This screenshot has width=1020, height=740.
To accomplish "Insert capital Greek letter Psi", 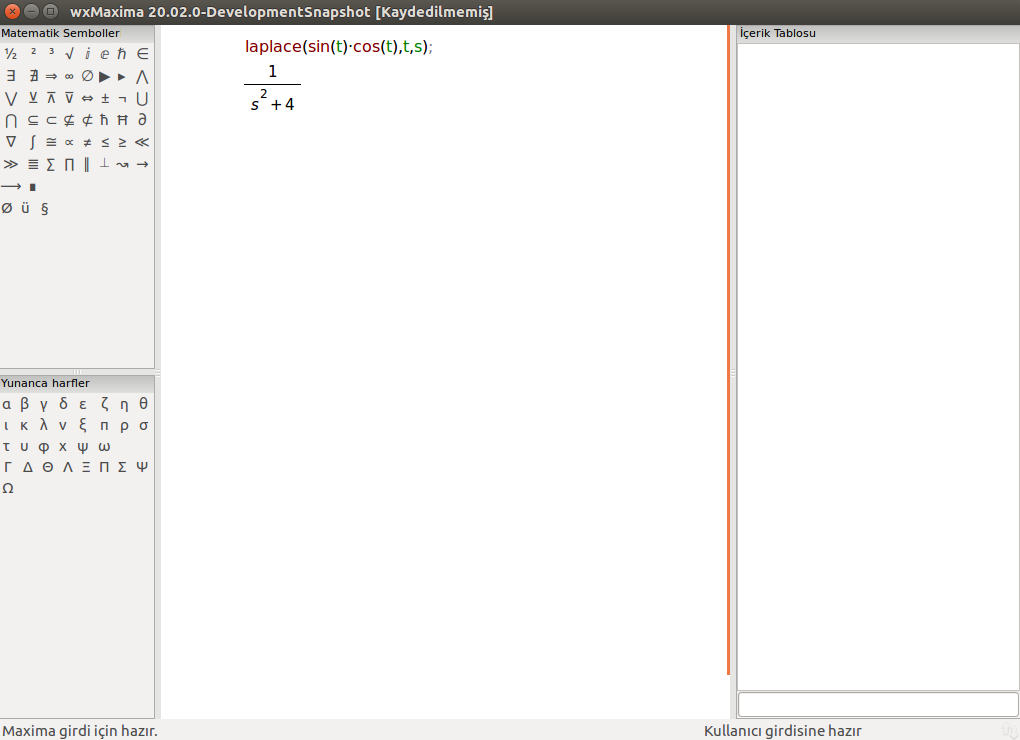I will point(142,467).
